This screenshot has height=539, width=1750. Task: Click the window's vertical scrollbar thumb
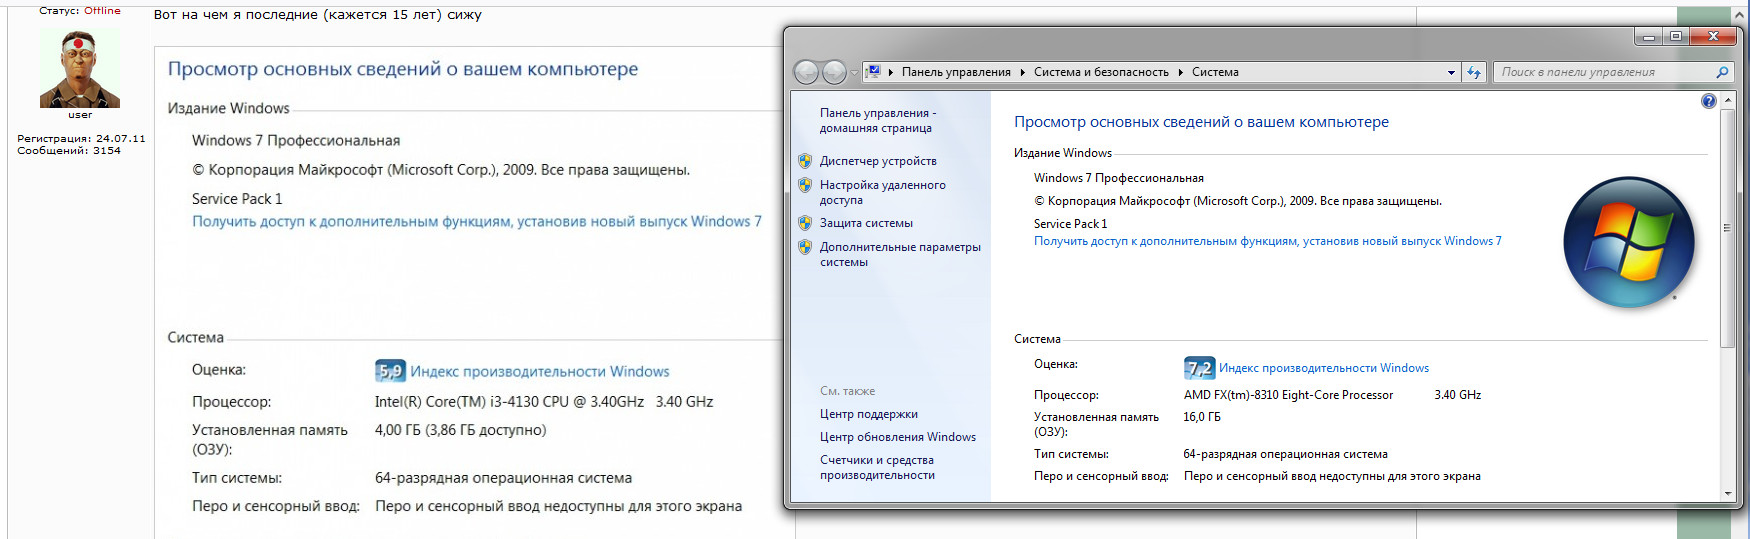pyautogui.click(x=1727, y=228)
